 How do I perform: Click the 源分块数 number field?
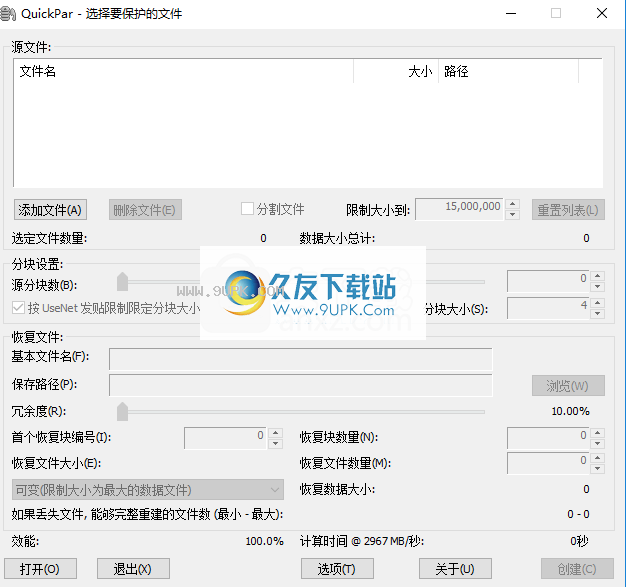click(x=548, y=281)
